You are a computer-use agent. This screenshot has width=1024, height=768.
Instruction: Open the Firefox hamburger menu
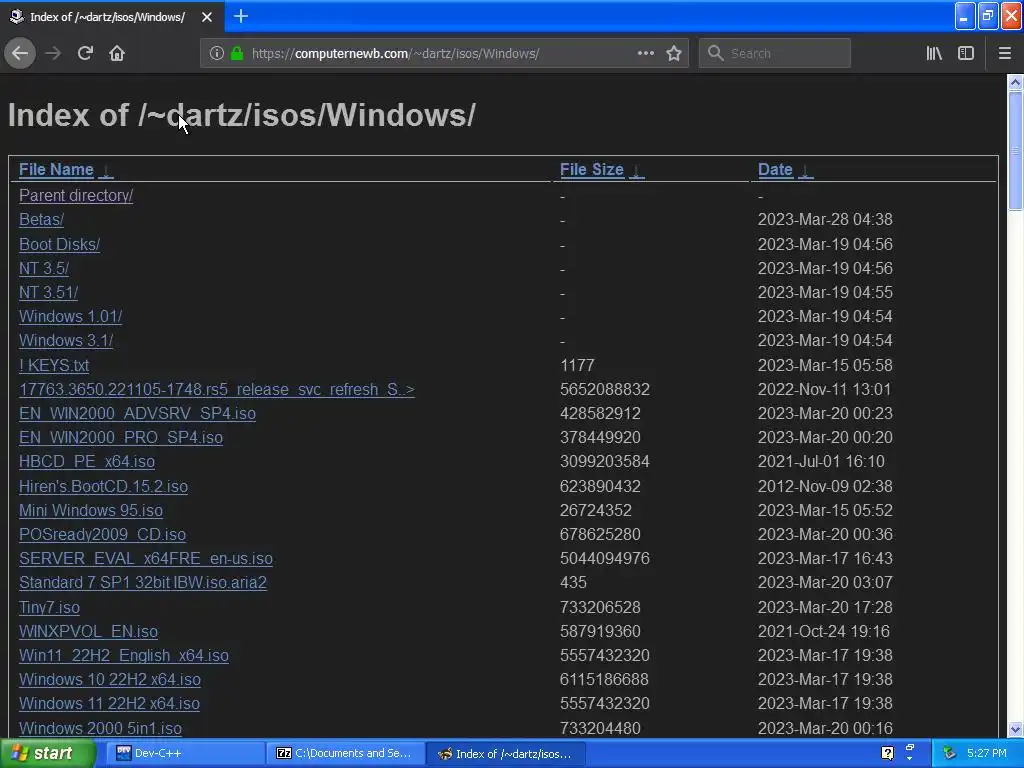pos(1004,54)
